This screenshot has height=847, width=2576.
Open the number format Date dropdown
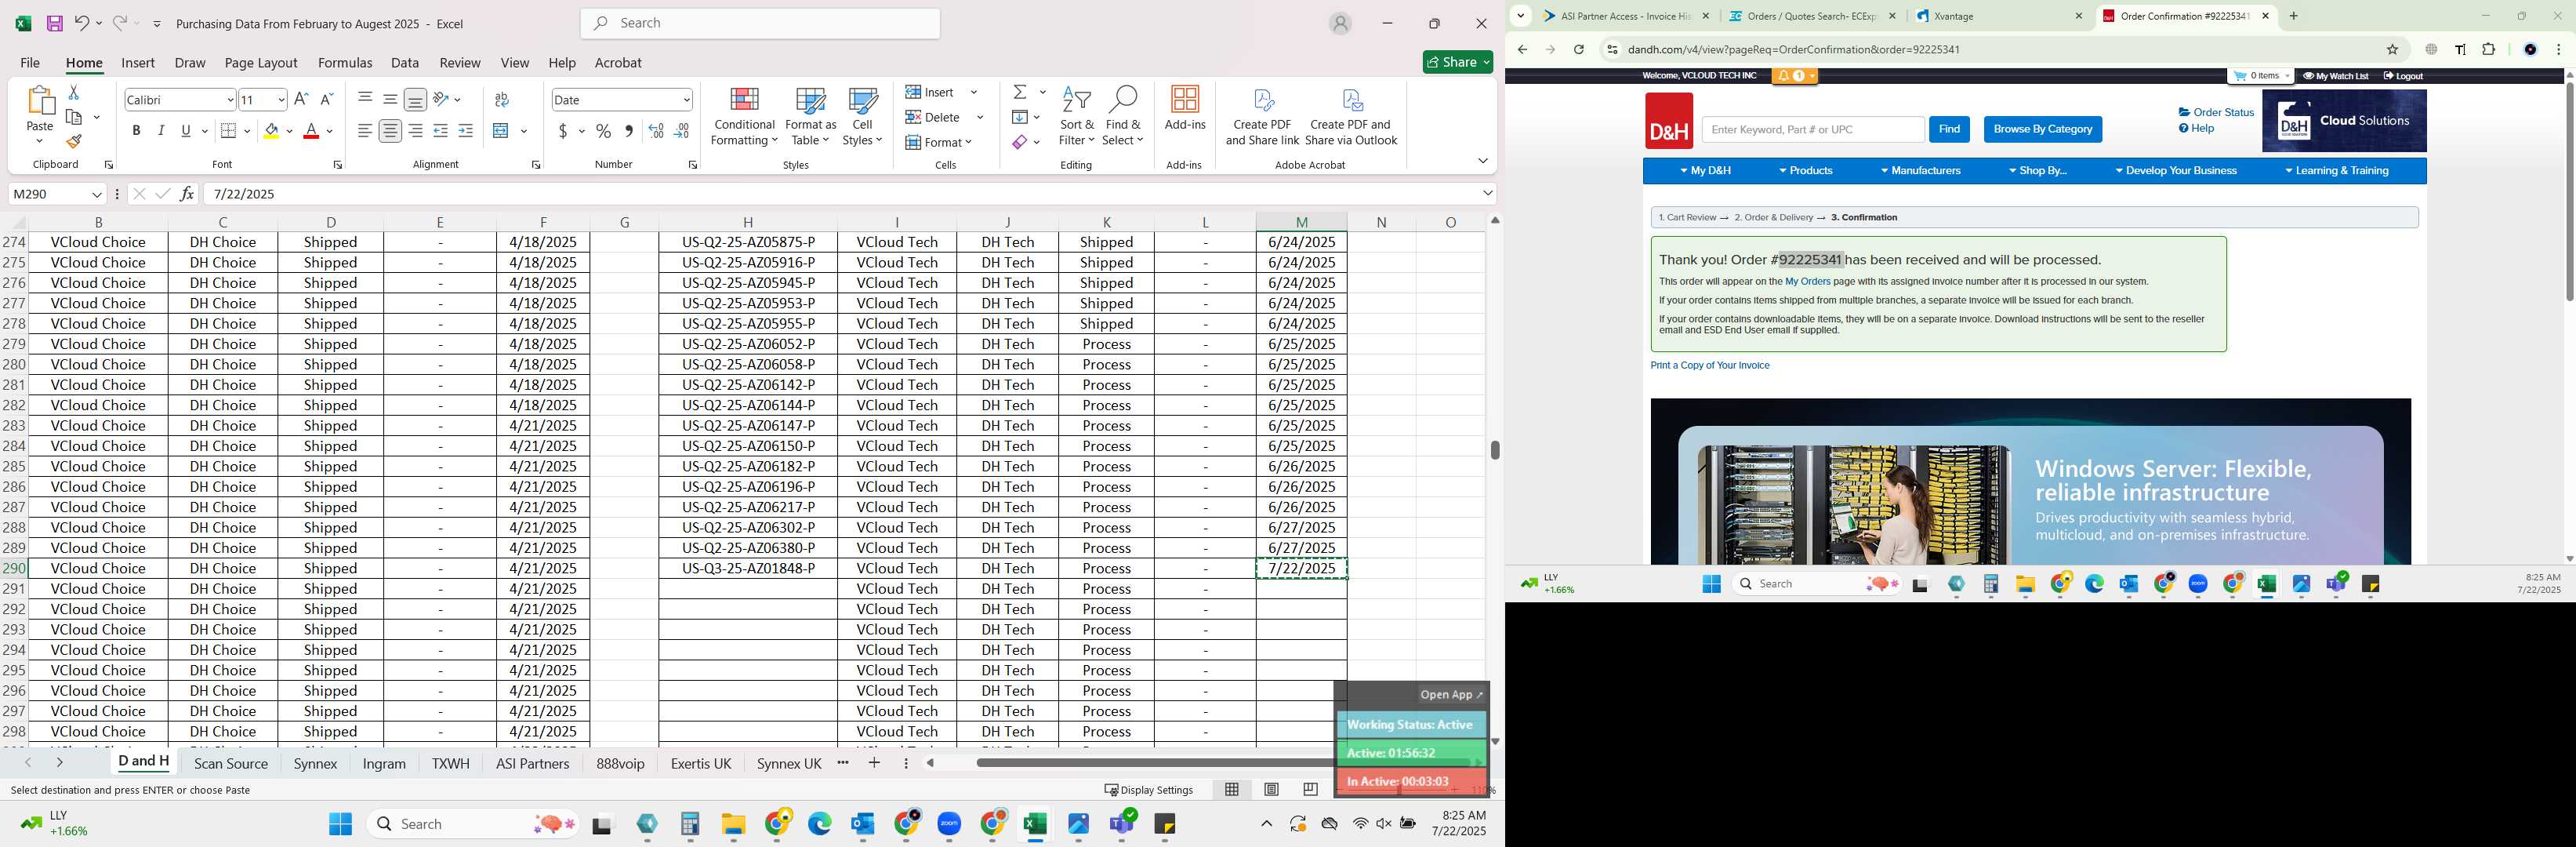point(686,100)
